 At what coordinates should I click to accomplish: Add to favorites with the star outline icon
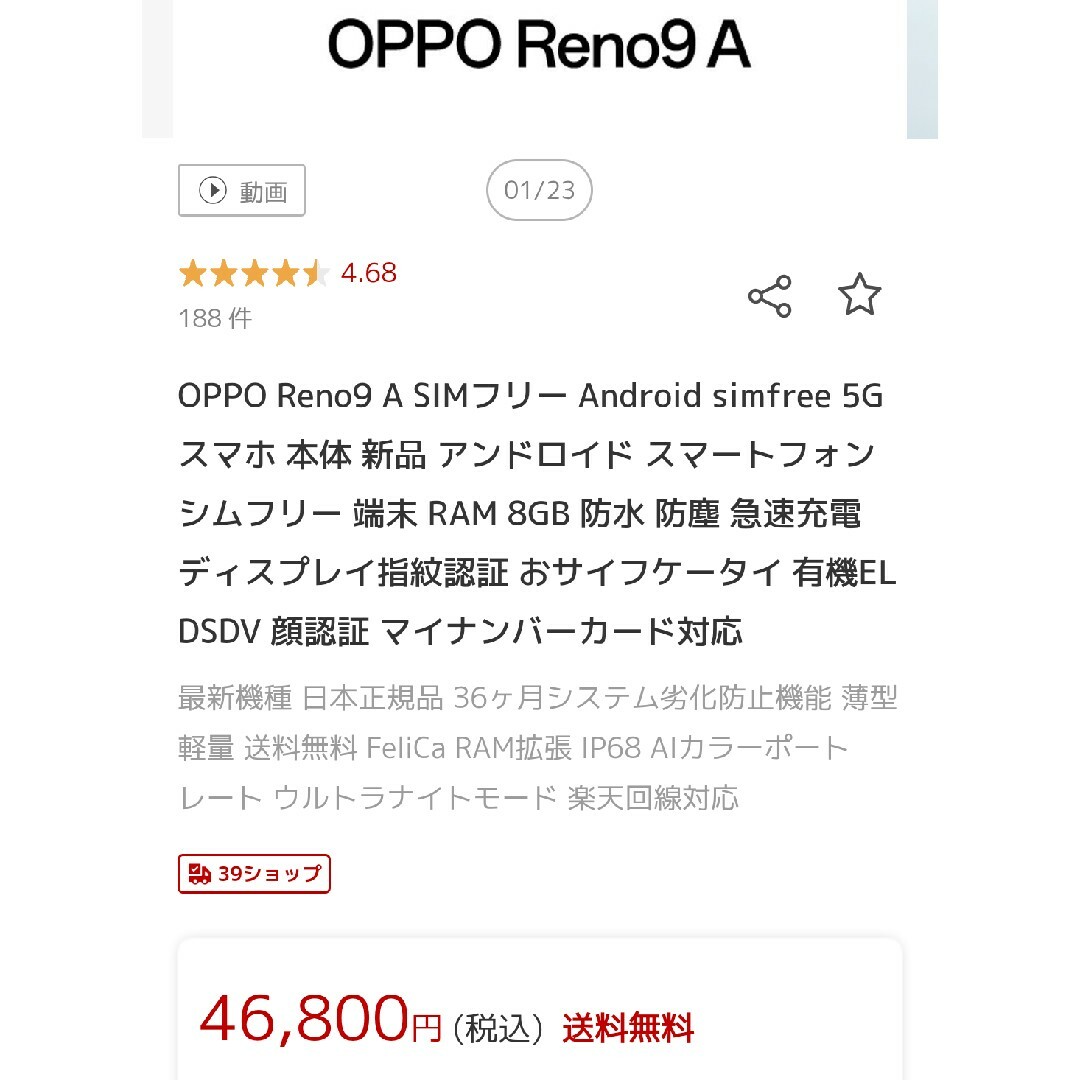point(859,295)
